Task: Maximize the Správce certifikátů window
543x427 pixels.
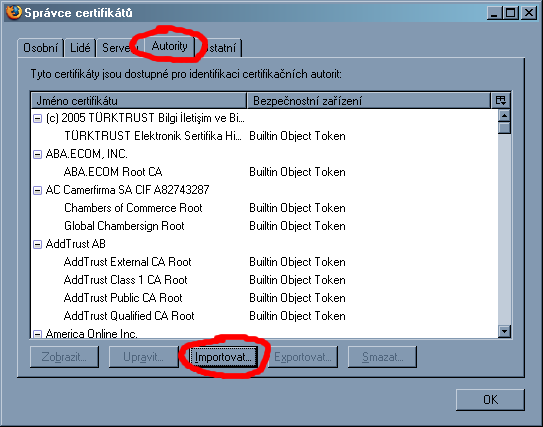Action: (510, 13)
